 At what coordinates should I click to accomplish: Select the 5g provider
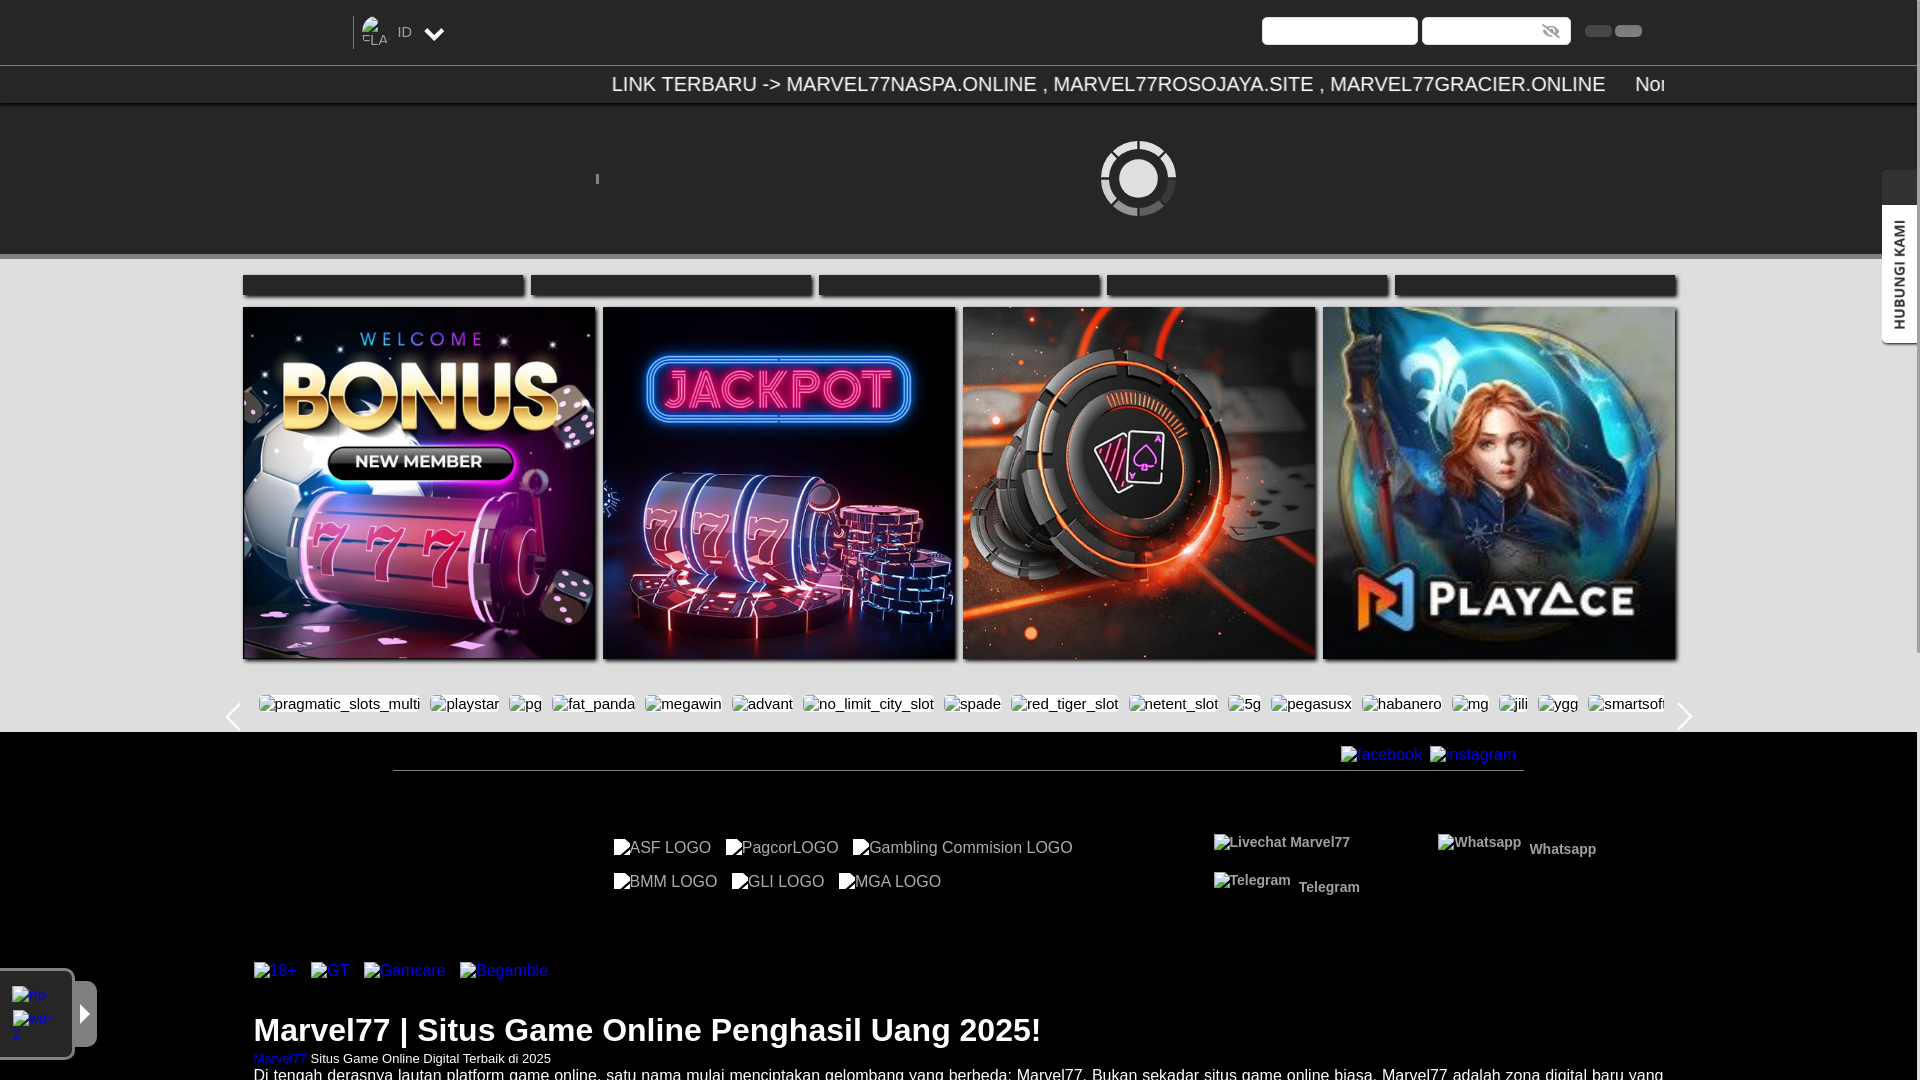click(x=1245, y=704)
